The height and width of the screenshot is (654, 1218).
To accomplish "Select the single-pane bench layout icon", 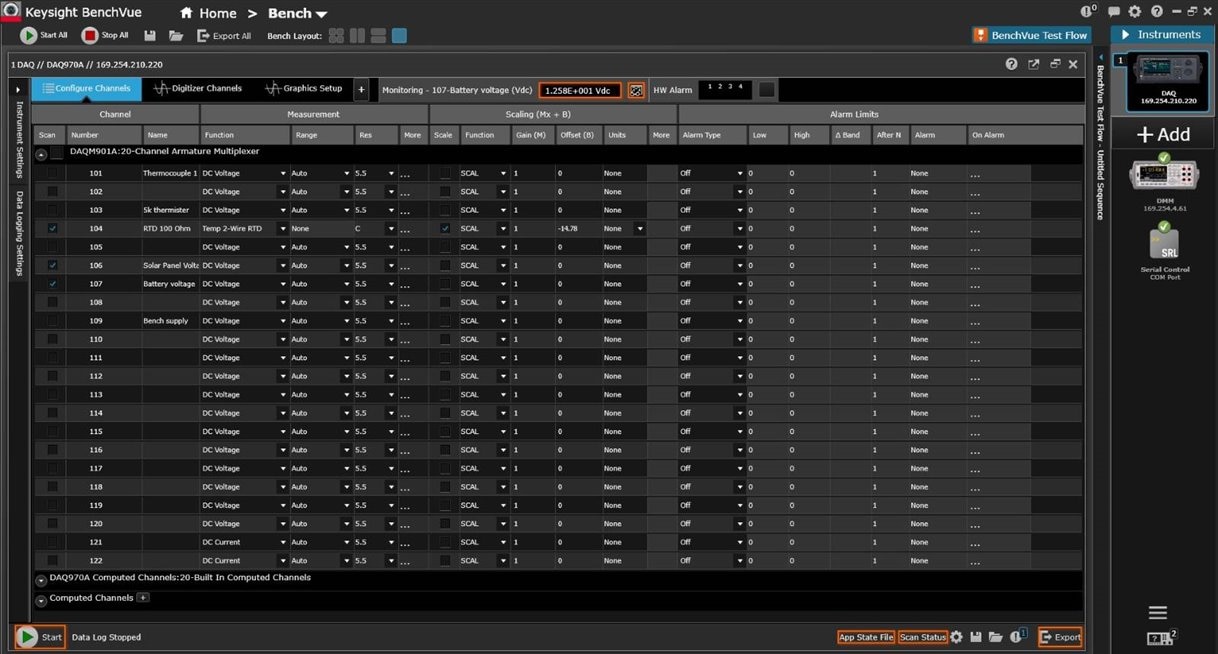I will 399,36.
